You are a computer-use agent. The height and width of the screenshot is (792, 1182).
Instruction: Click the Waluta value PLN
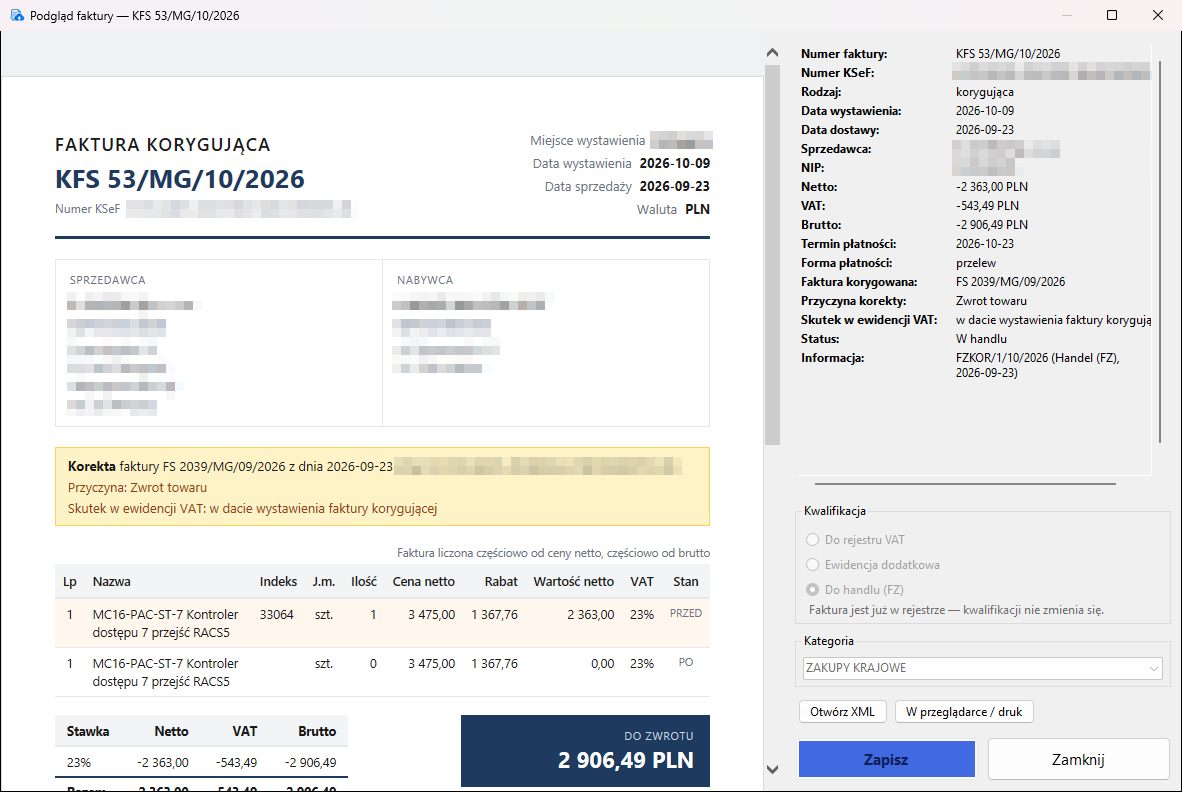click(x=697, y=209)
